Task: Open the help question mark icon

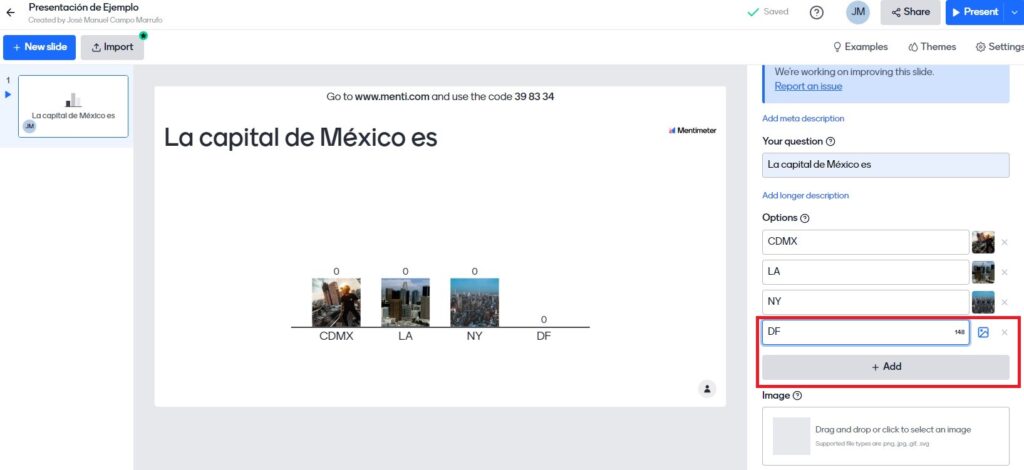Action: pos(816,12)
